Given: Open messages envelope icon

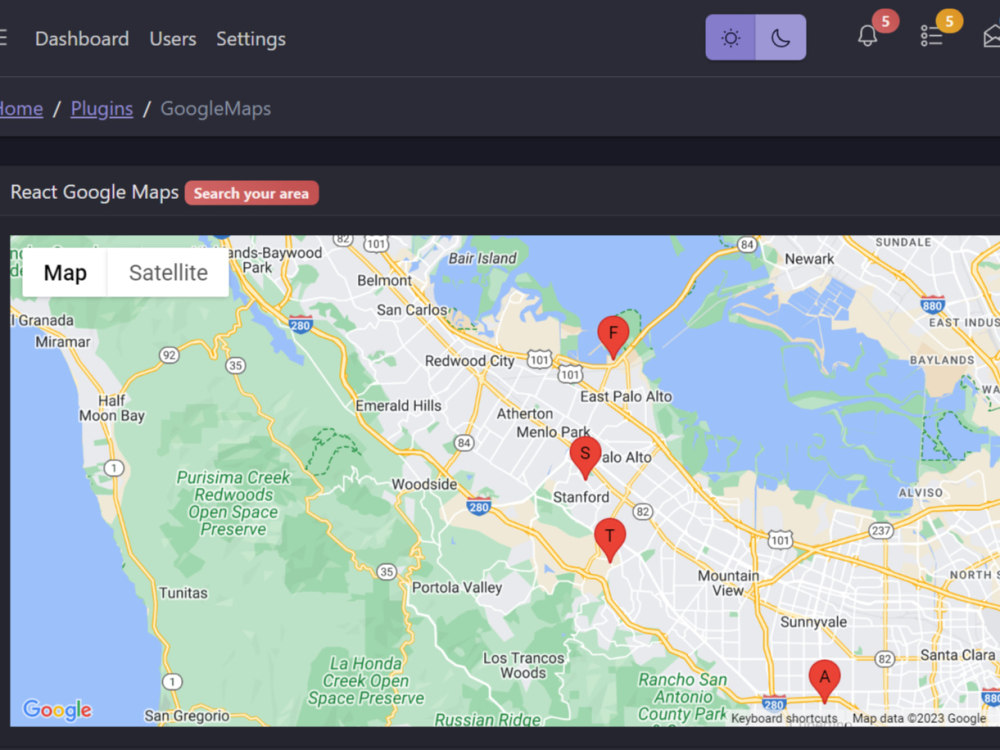Looking at the screenshot, I should [992, 36].
